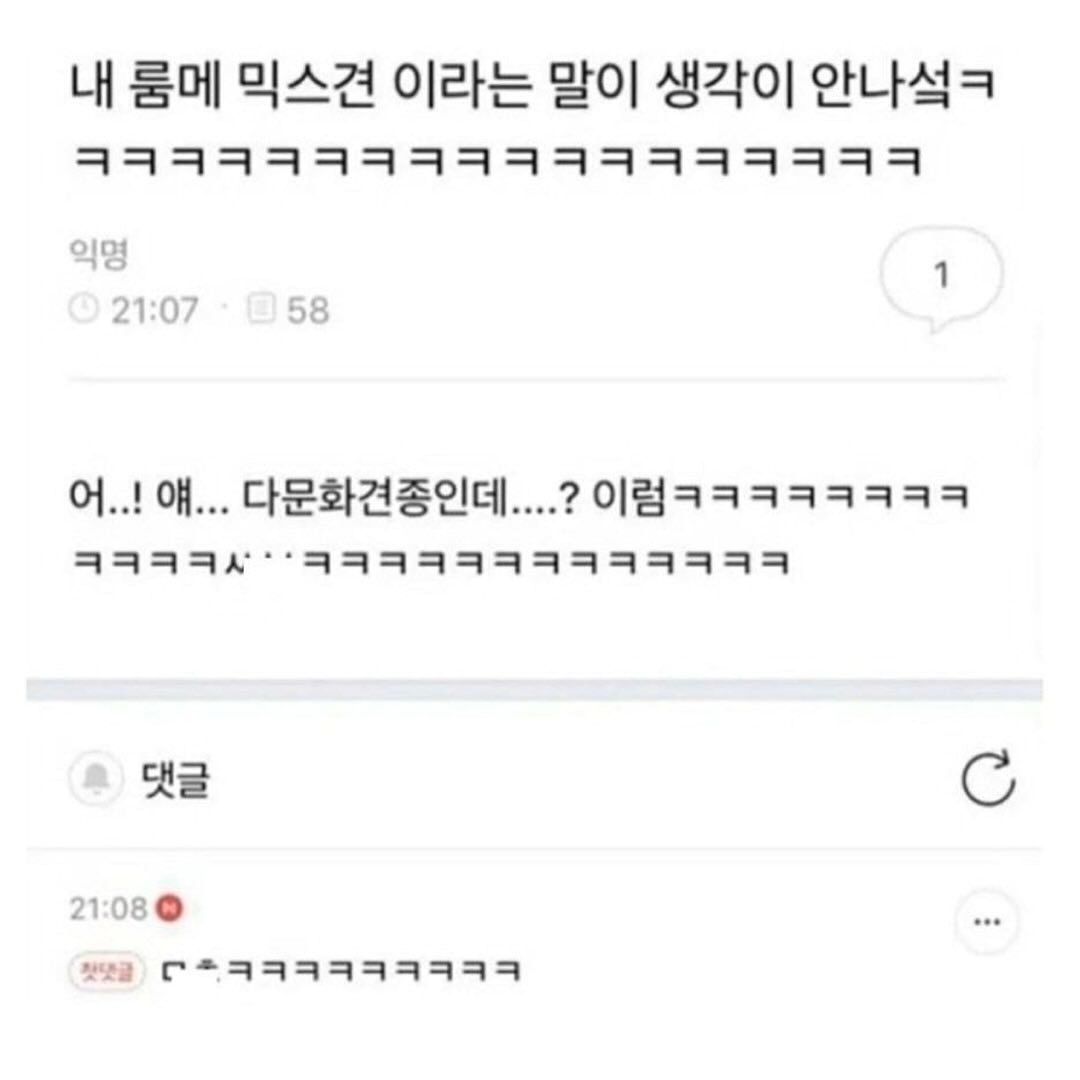Screen dimensions: 1080x1080
Task: Open the three-dots menu on the comment
Action: tap(987, 922)
